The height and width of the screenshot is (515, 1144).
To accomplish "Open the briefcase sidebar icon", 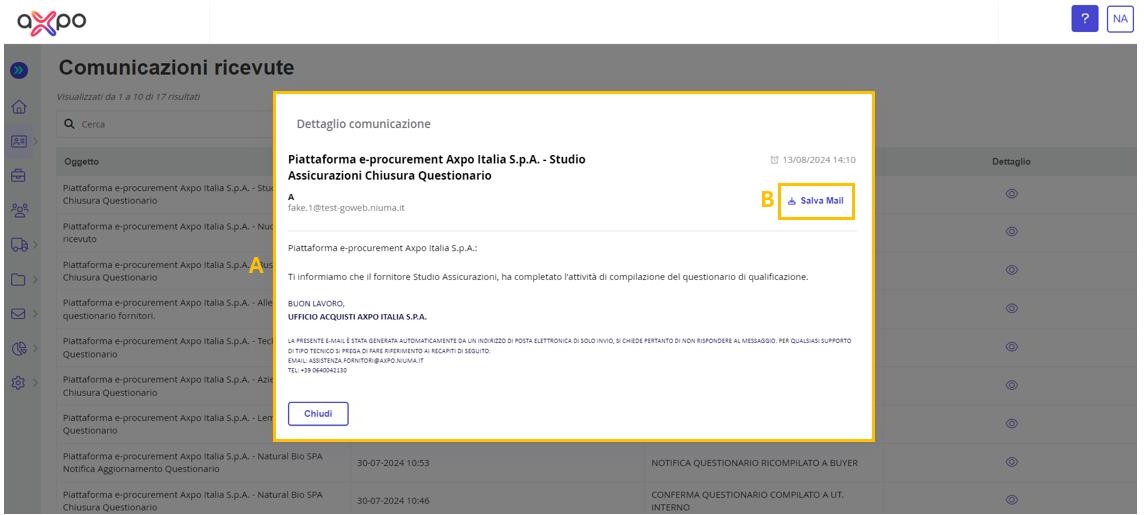I will 20,175.
